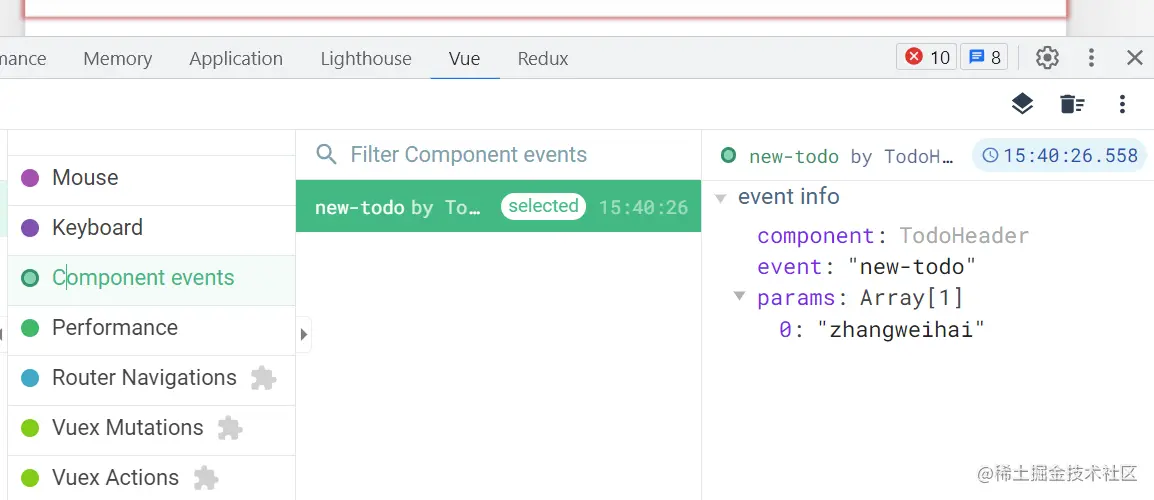This screenshot has height=500, width=1154.
Task: Open Vue devtools more options menu
Action: click(x=1123, y=104)
